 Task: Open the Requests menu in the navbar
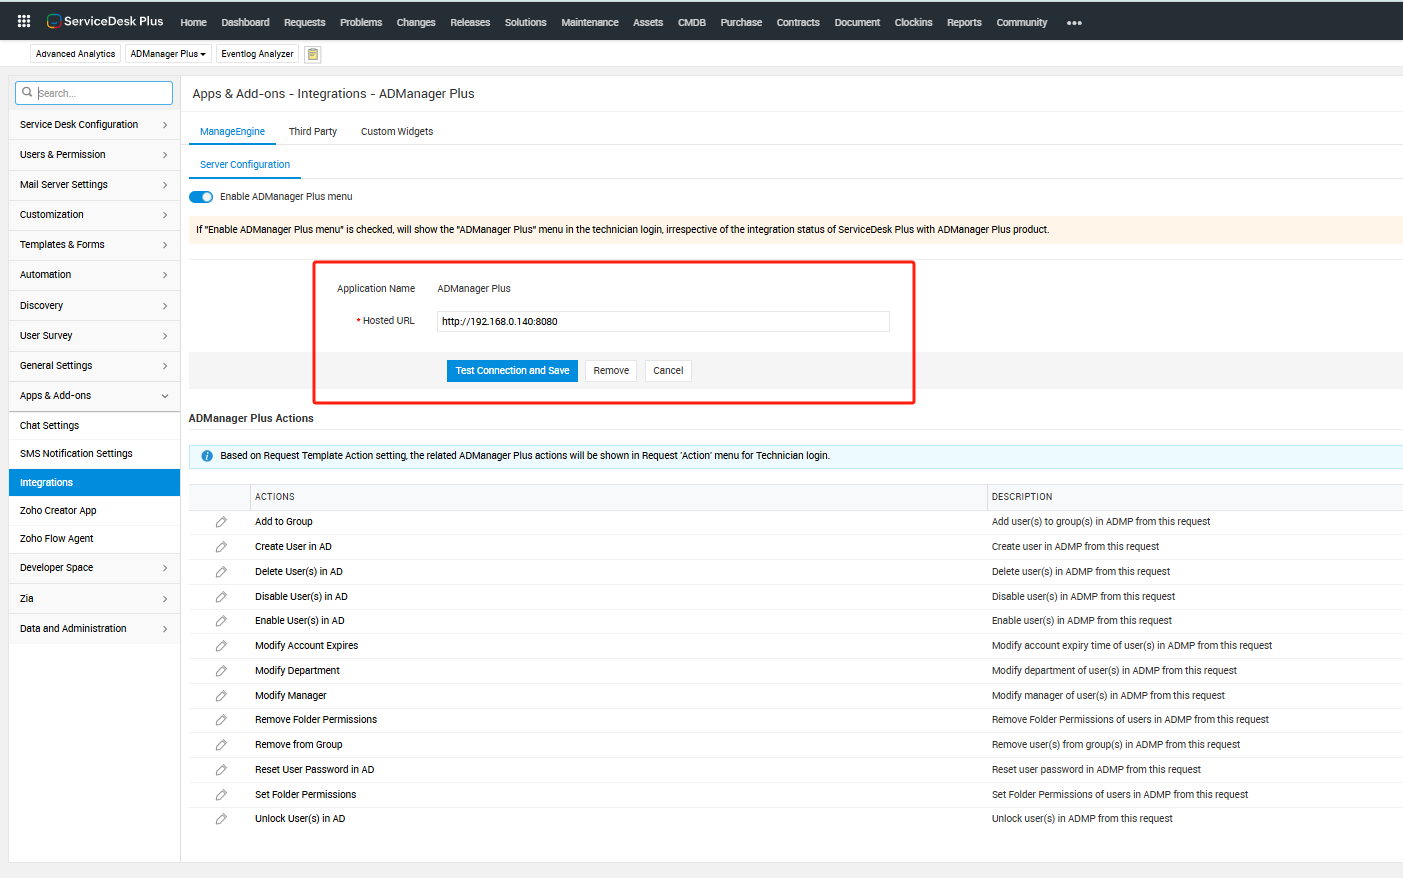[304, 22]
